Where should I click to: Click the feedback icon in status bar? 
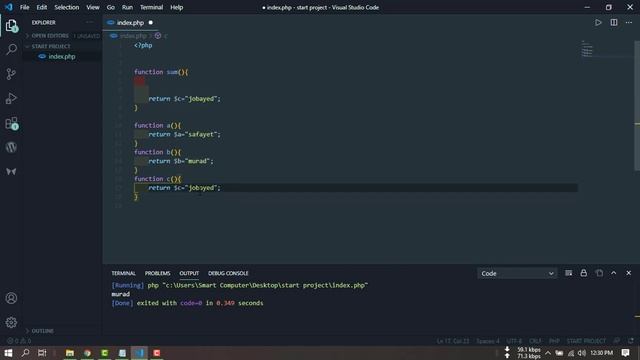(x=617, y=340)
